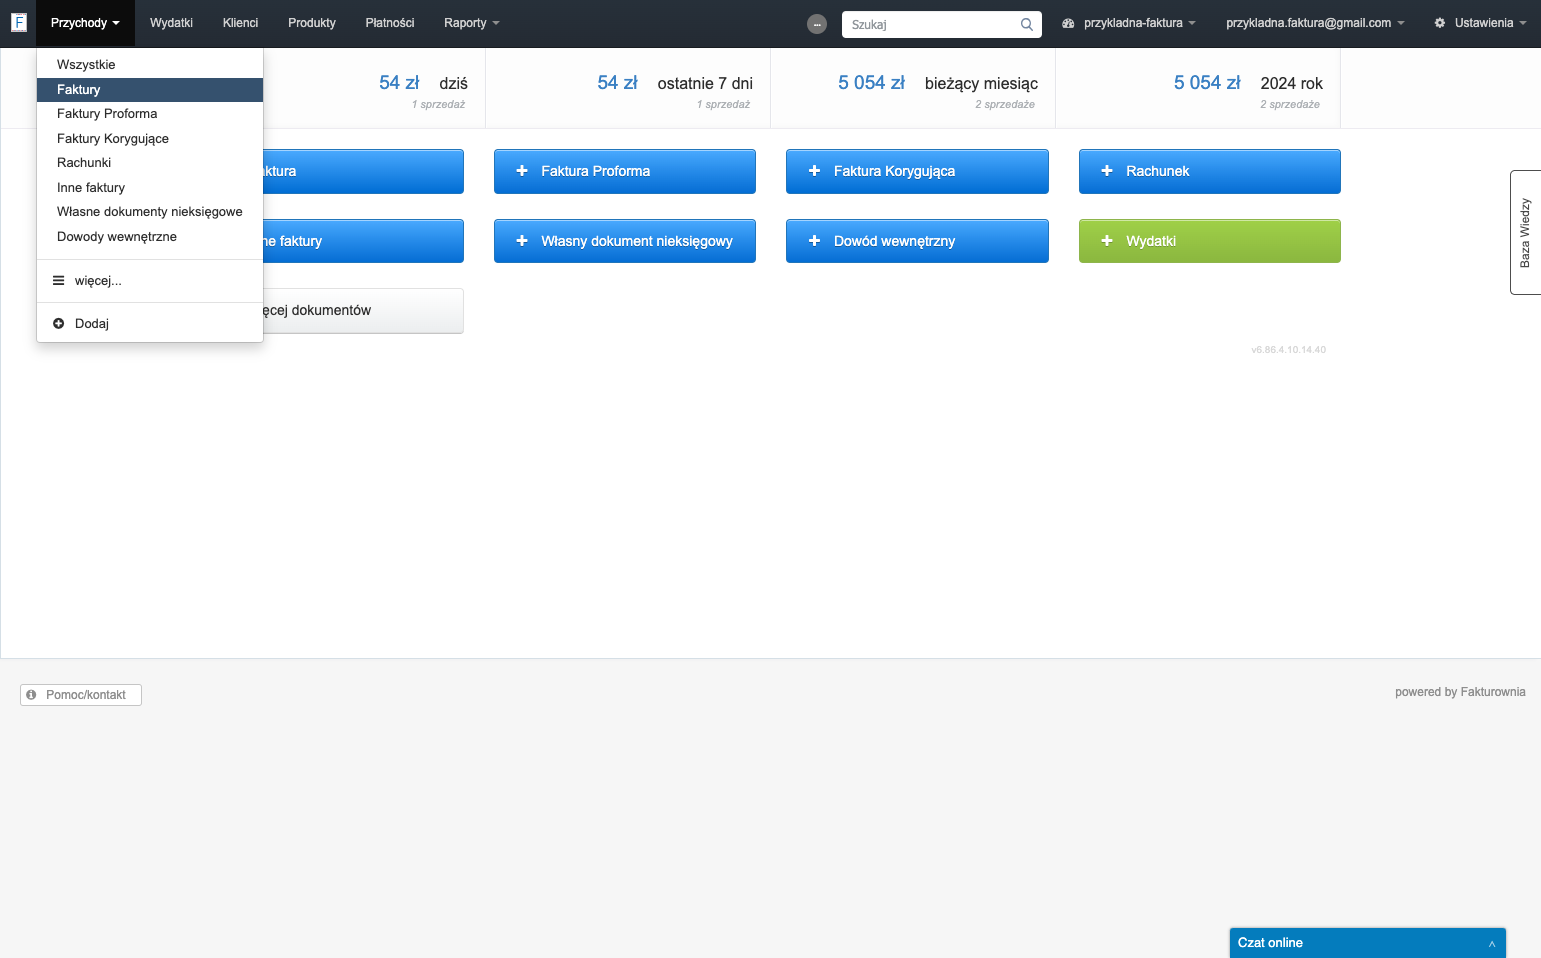Click the dashboard icon beside przykladna-faktura
1541x958 pixels.
(x=1068, y=23)
